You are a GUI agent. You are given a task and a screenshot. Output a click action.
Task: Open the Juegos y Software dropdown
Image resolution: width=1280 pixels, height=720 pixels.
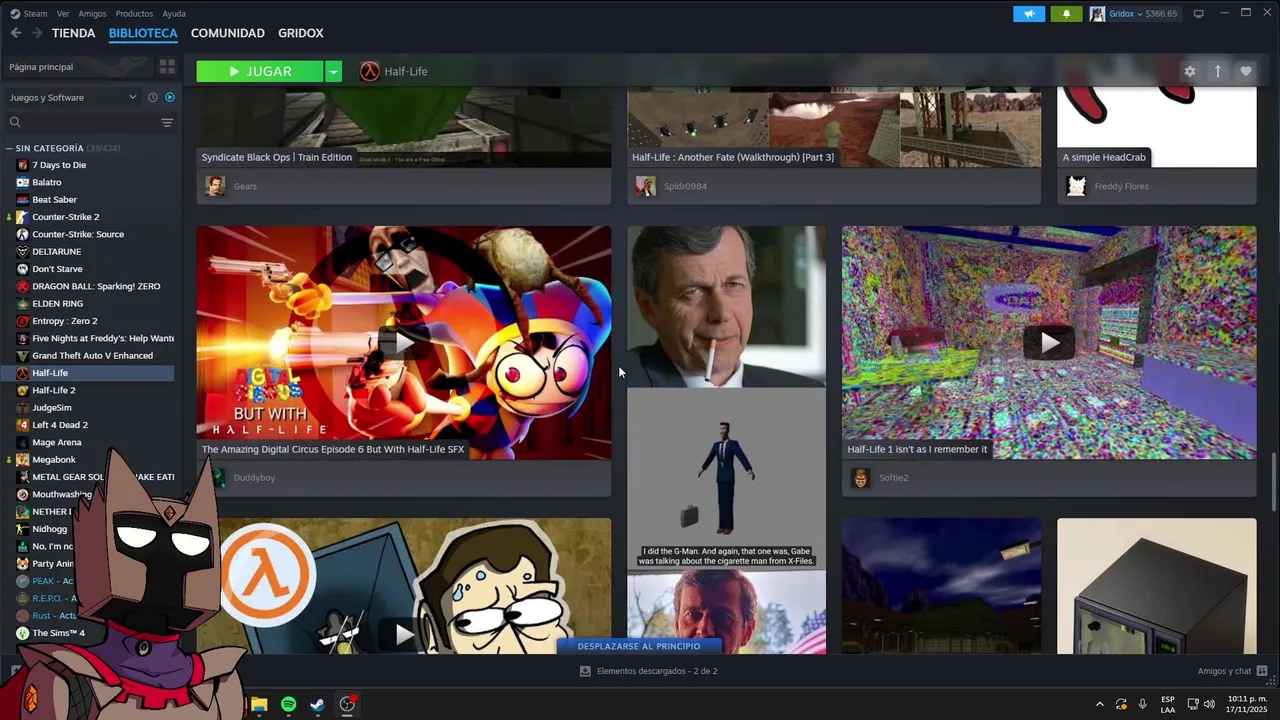72,97
